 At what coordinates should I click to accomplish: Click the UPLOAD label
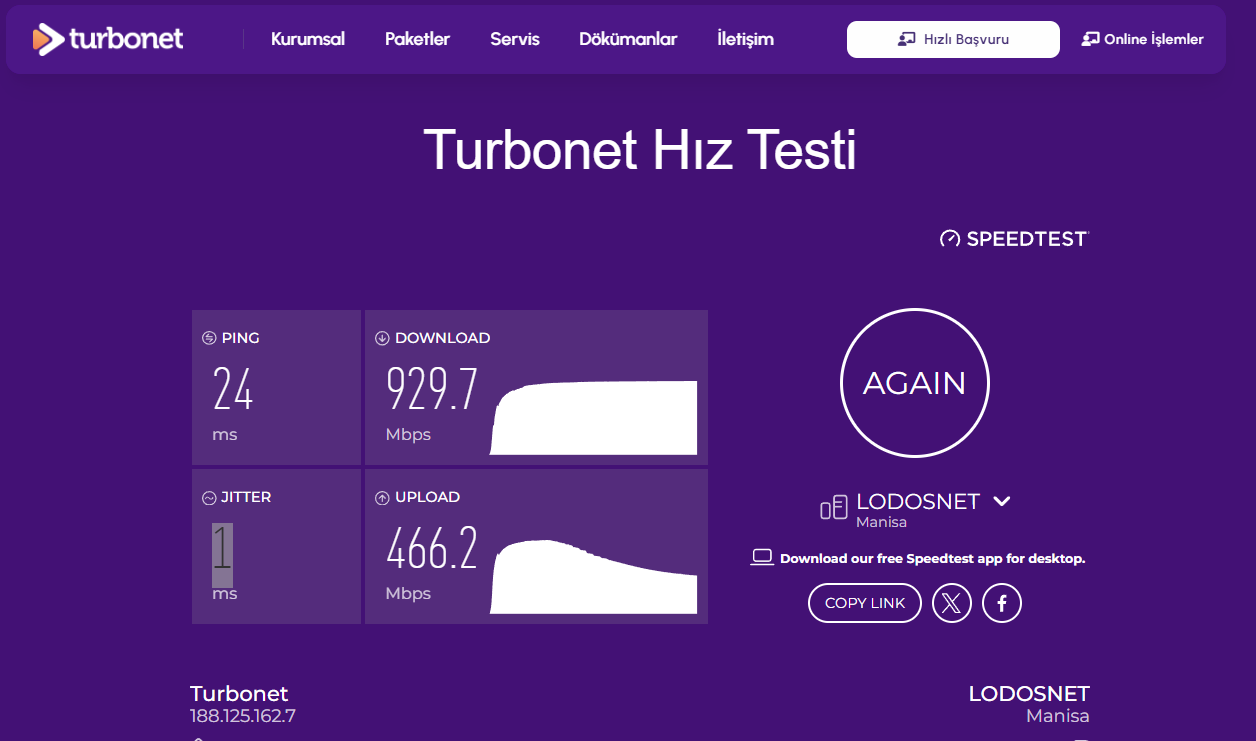point(427,497)
